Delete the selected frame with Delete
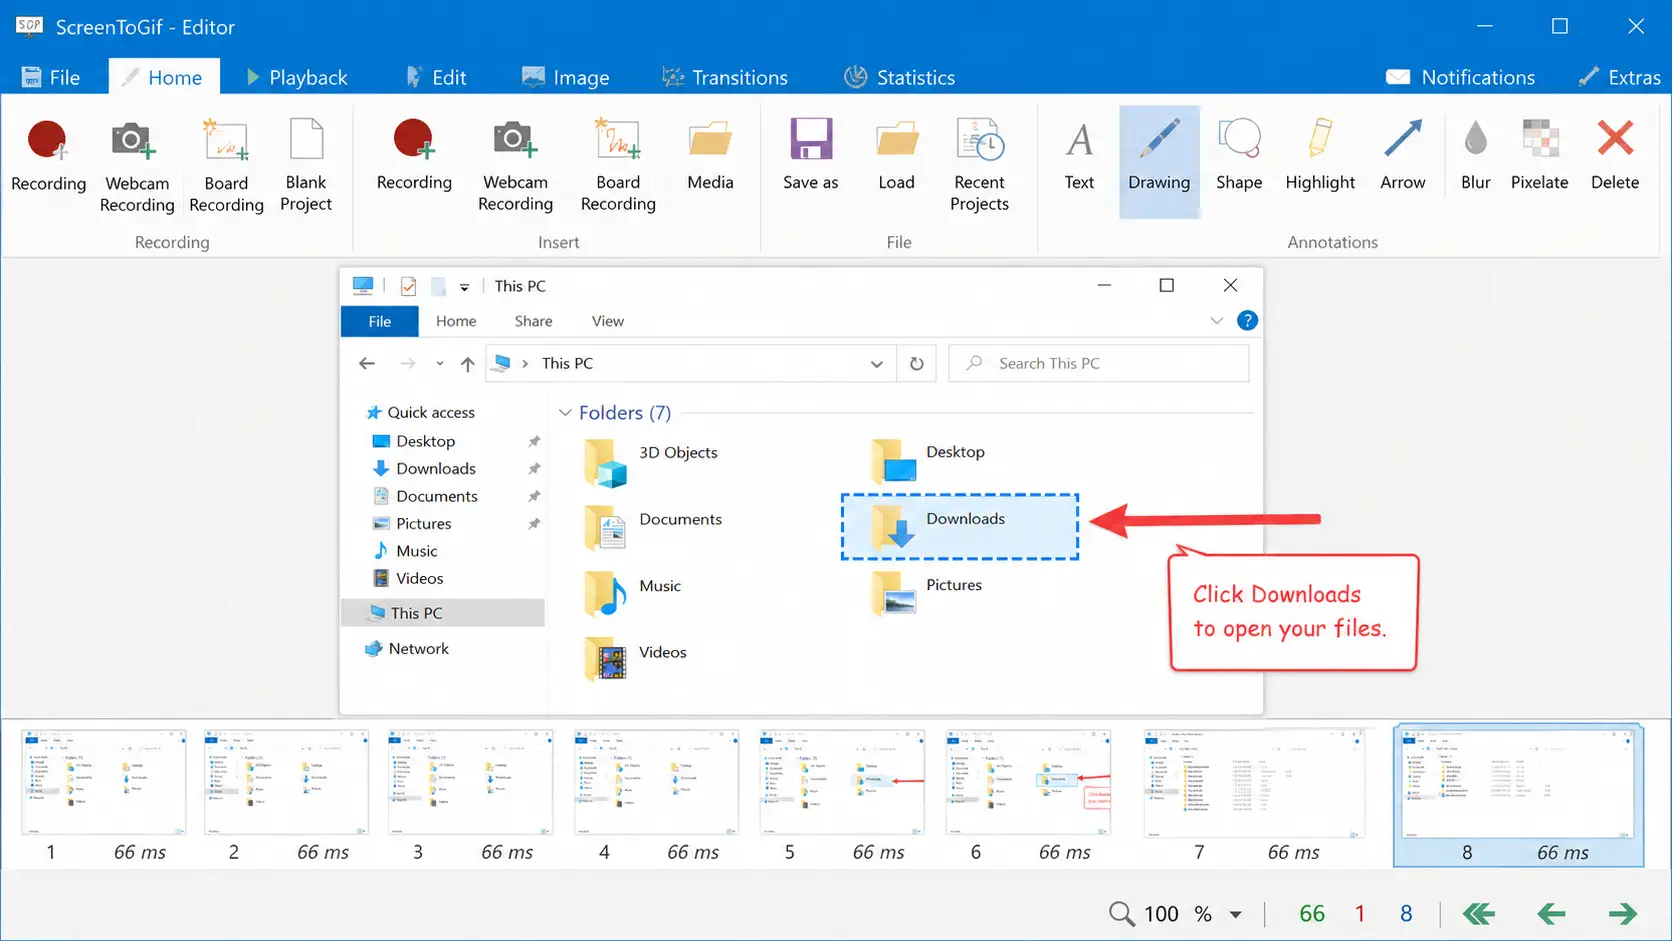Viewport: 1672px width, 941px height. pos(1615,157)
